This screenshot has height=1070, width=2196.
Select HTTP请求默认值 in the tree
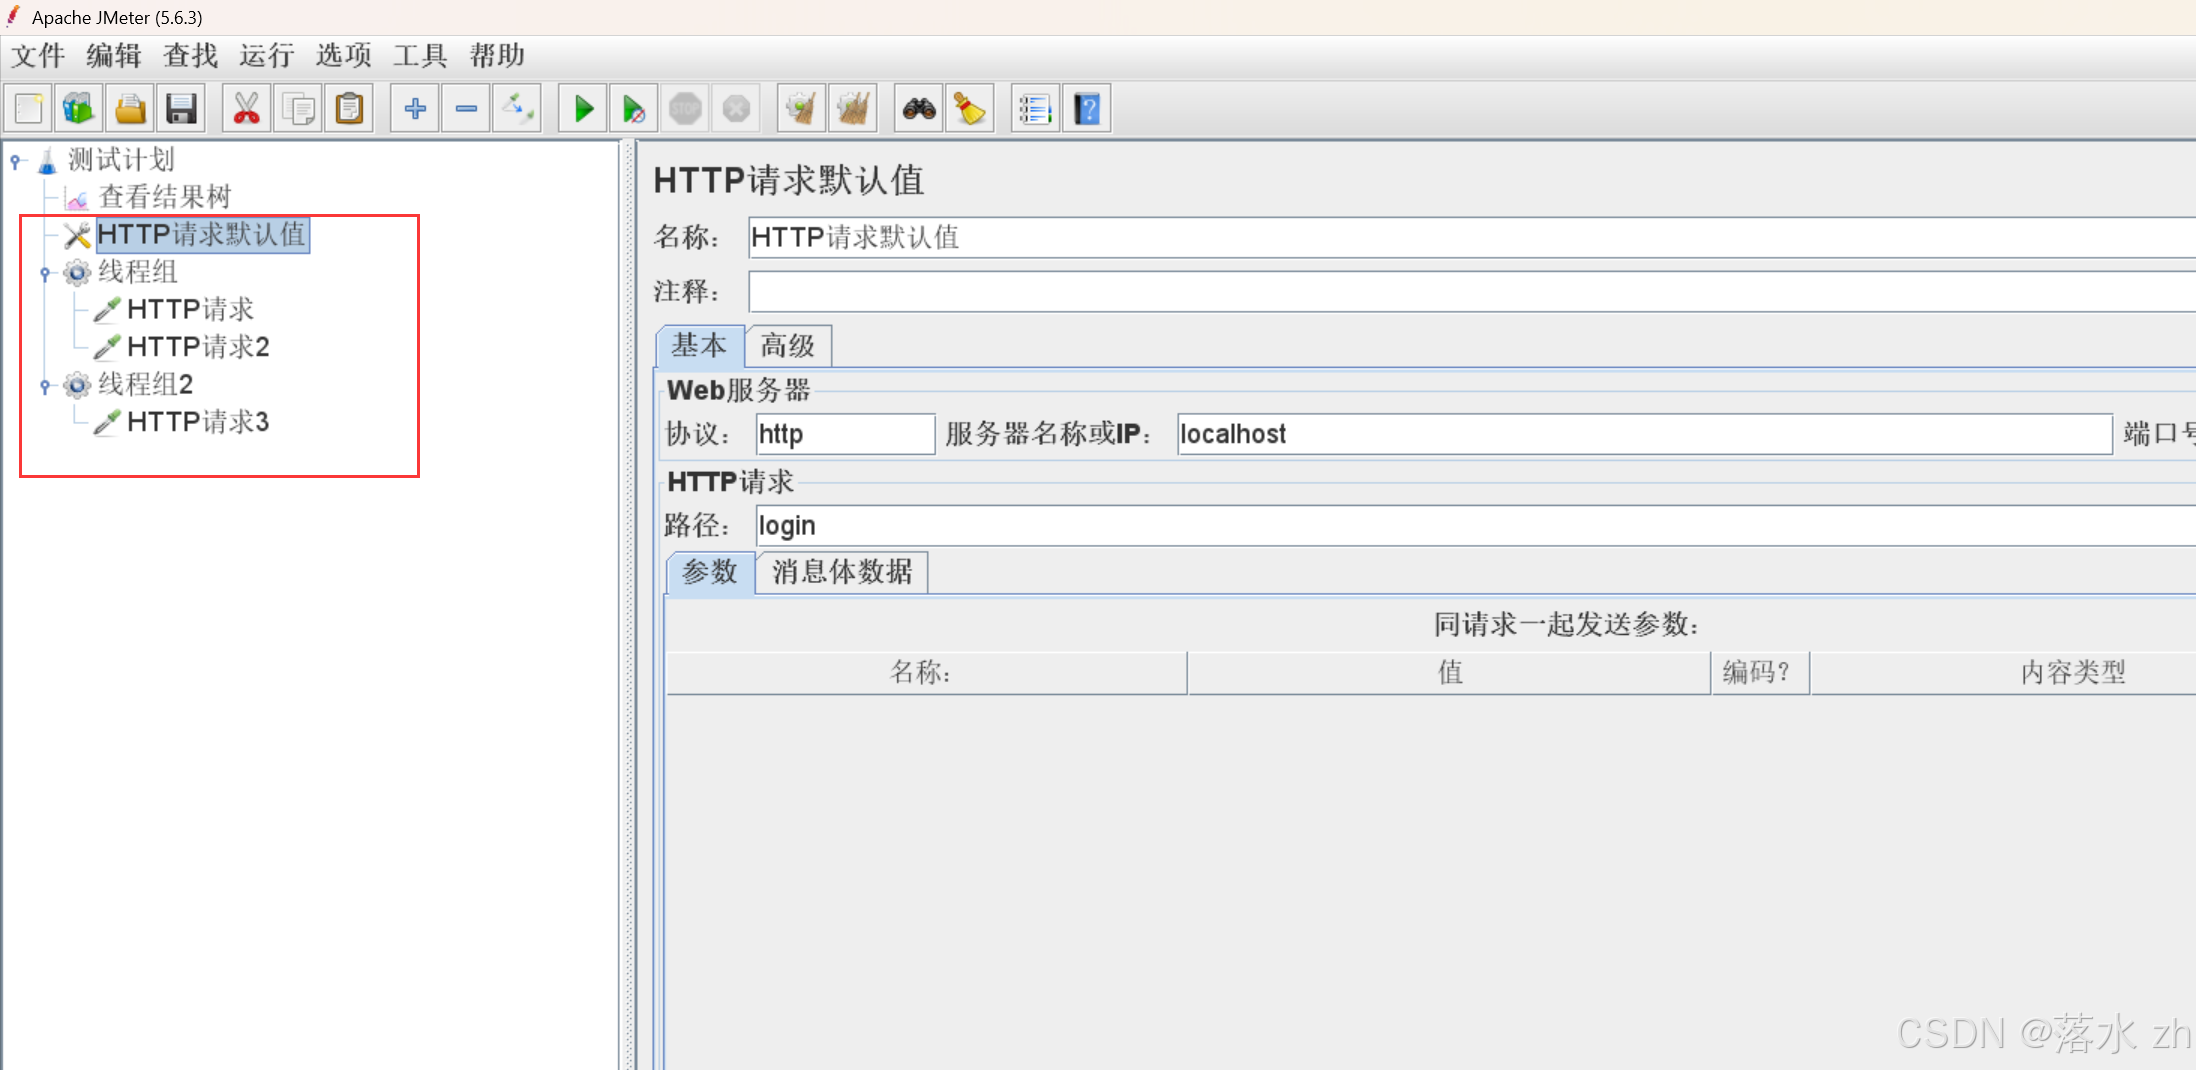202,235
